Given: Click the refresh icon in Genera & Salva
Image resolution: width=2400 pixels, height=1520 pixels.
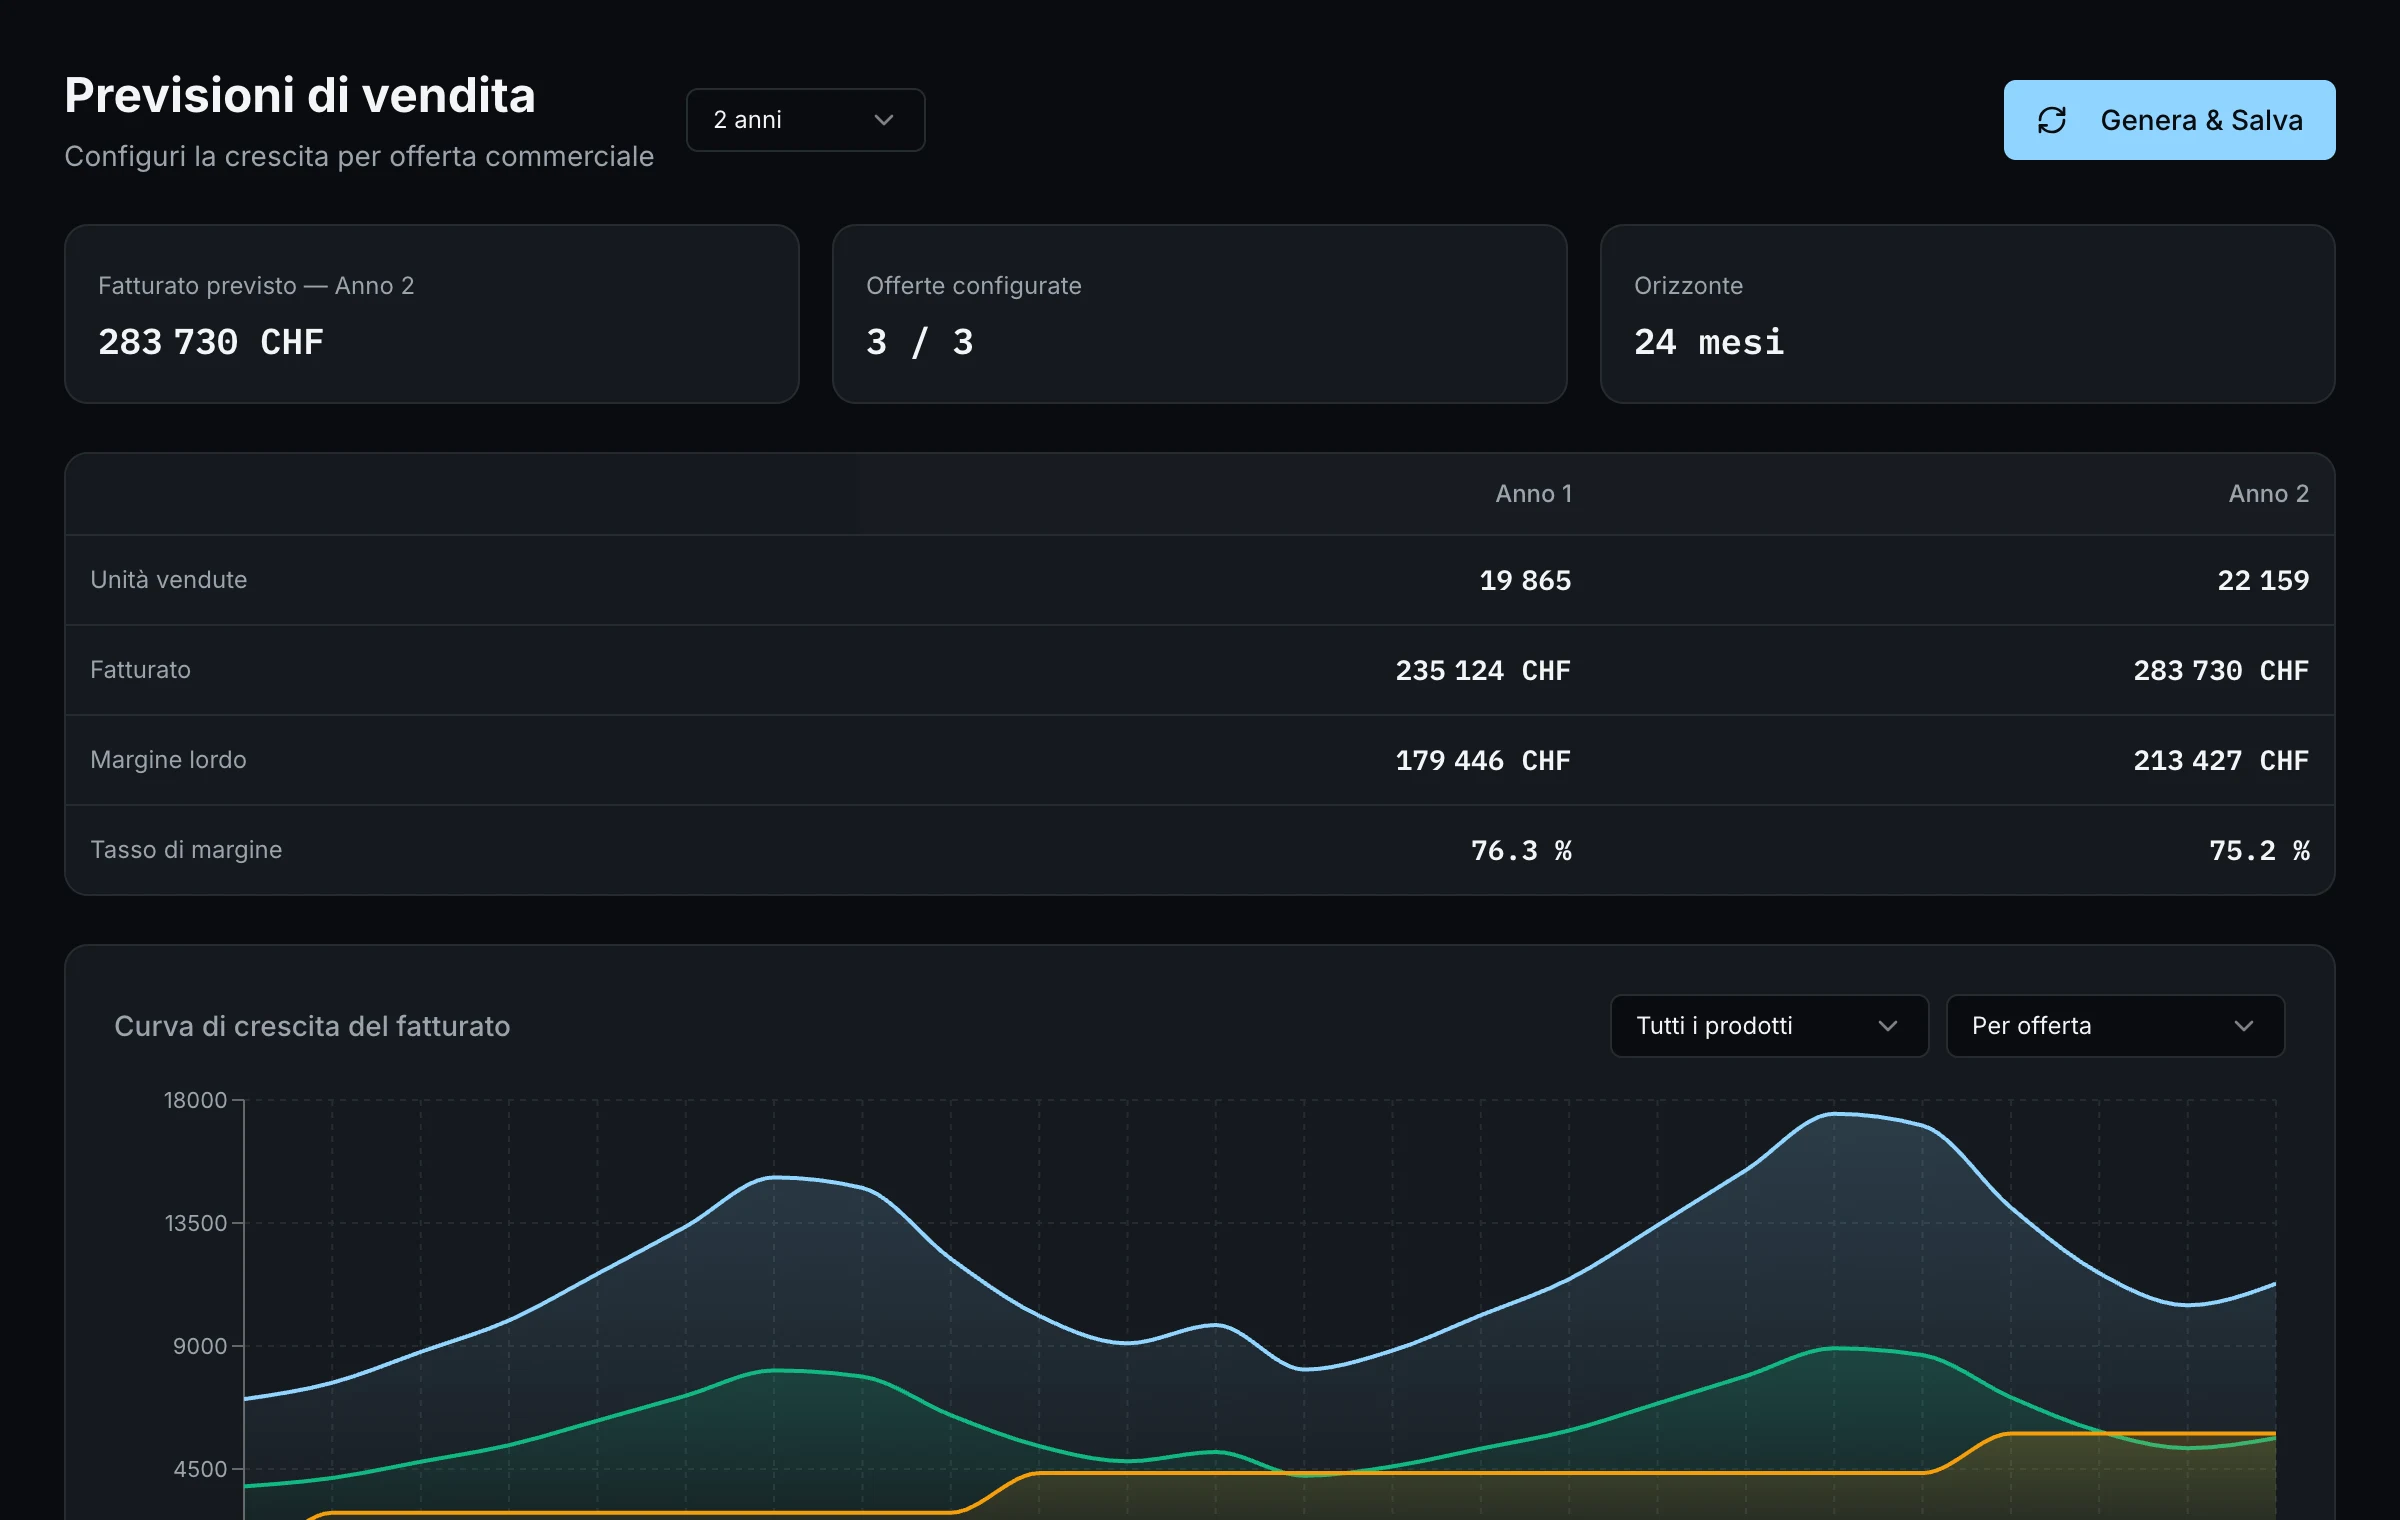Looking at the screenshot, I should pyautogui.click(x=2052, y=120).
